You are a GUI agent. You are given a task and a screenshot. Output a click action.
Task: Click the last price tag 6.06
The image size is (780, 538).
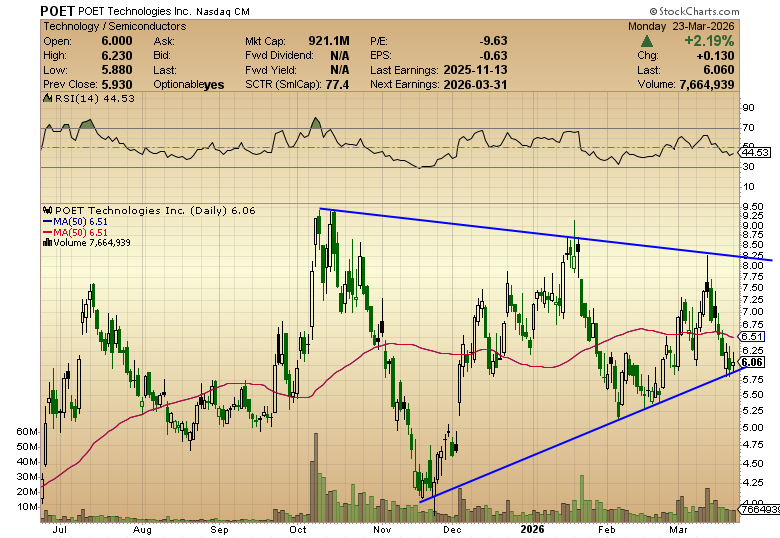pos(752,362)
